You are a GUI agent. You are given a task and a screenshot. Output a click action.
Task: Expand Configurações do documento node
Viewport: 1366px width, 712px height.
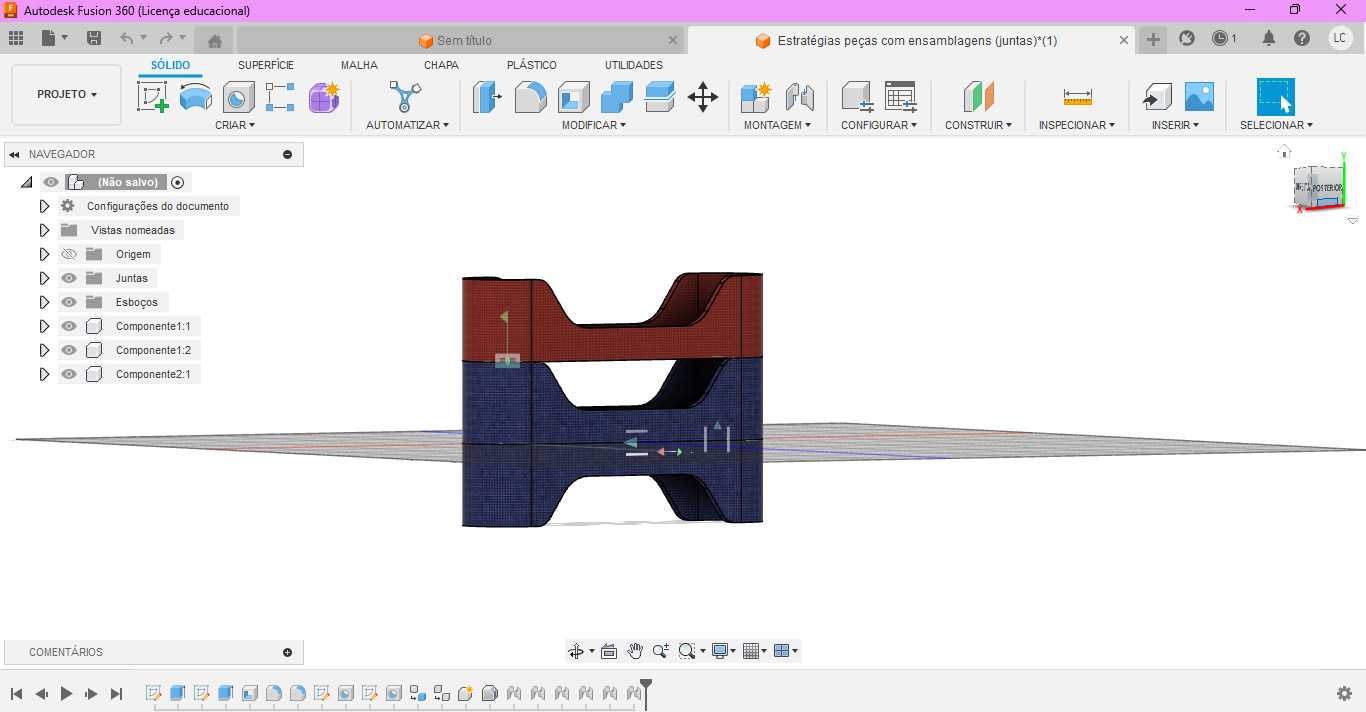point(44,206)
